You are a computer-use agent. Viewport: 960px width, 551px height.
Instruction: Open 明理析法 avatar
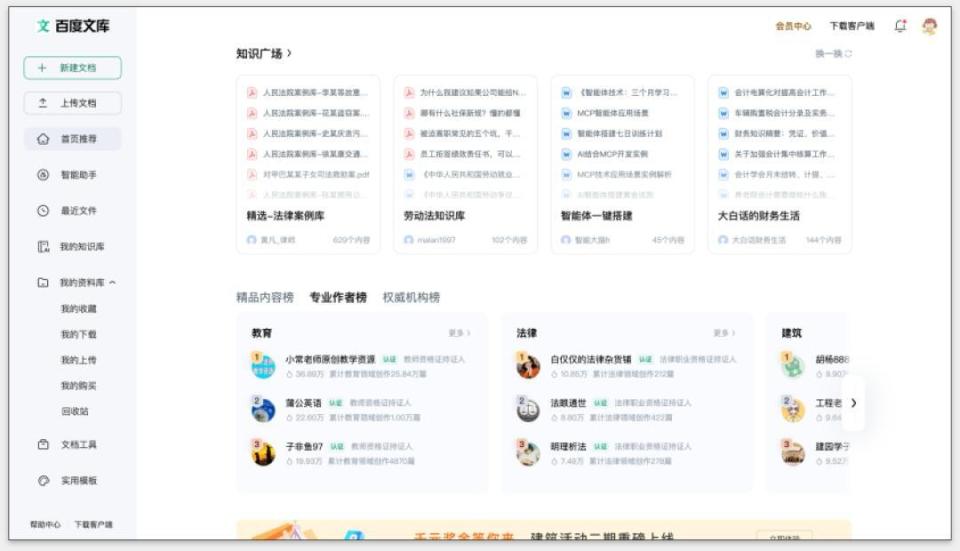(528, 453)
